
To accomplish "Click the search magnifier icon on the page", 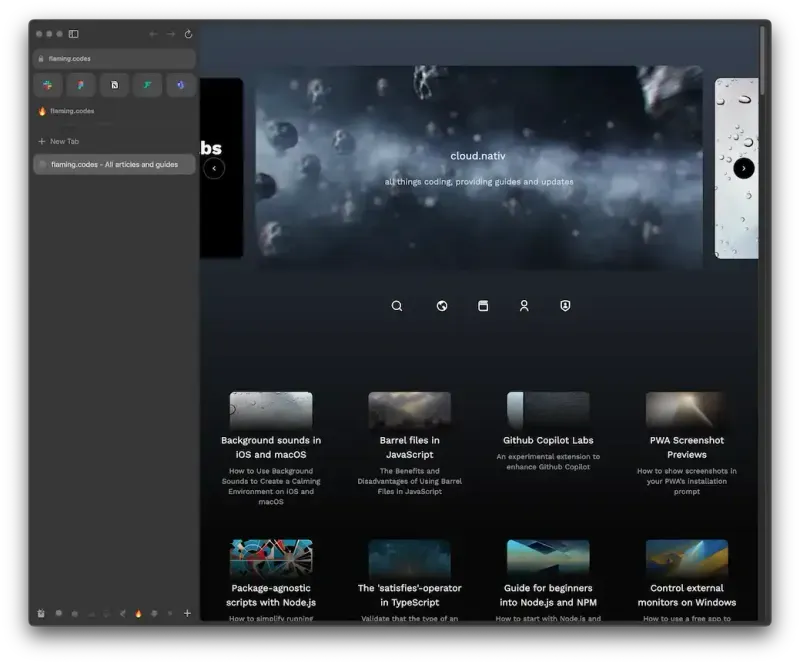I will pyautogui.click(x=397, y=306).
